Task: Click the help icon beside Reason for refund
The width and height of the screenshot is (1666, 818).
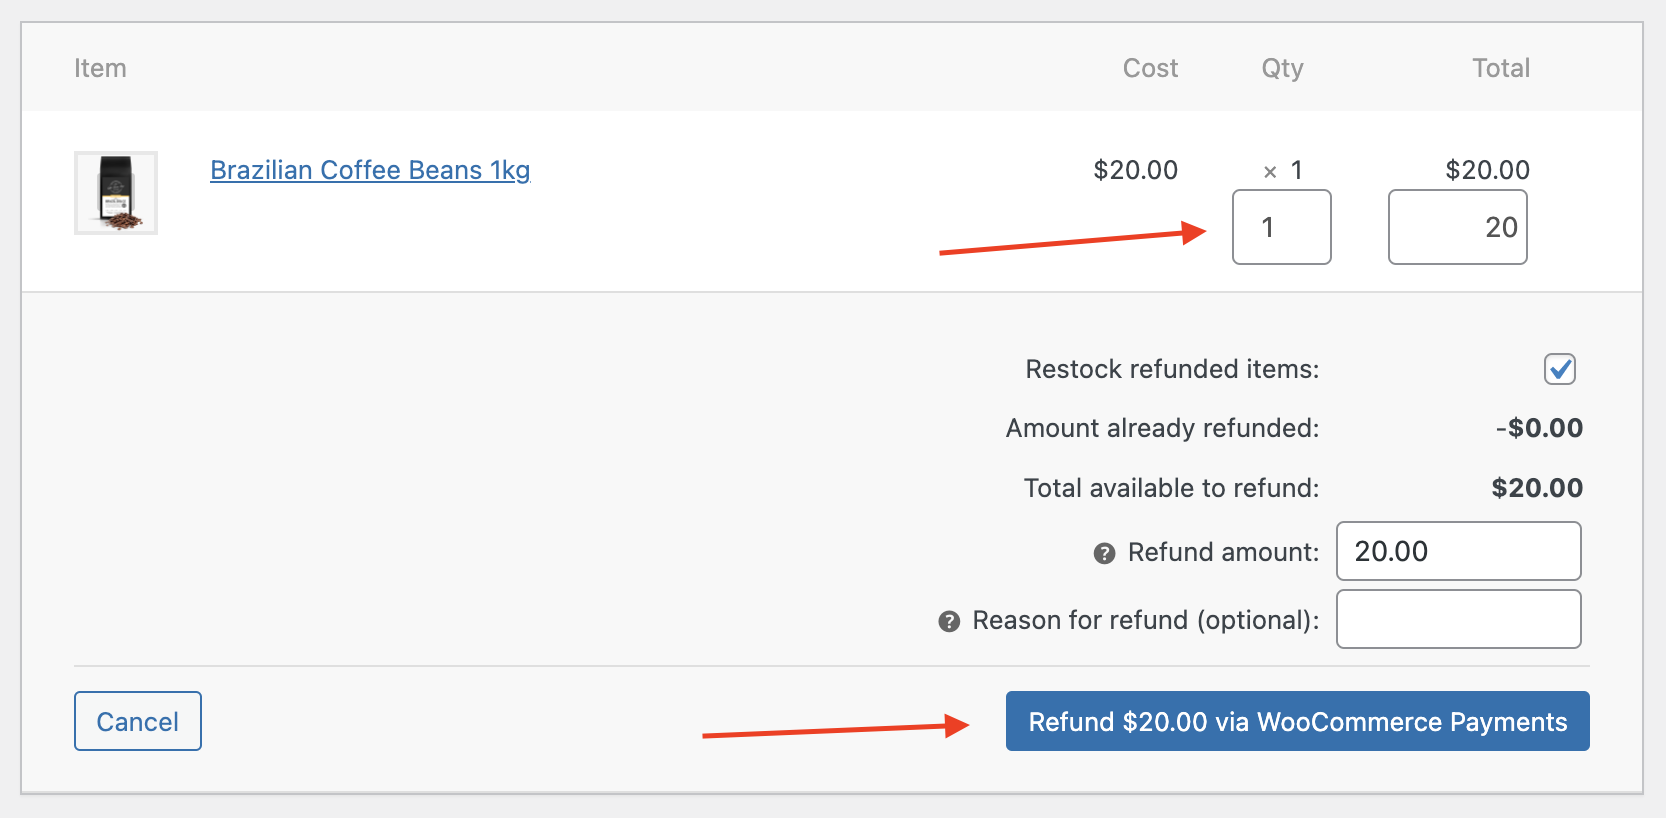Action: (949, 621)
